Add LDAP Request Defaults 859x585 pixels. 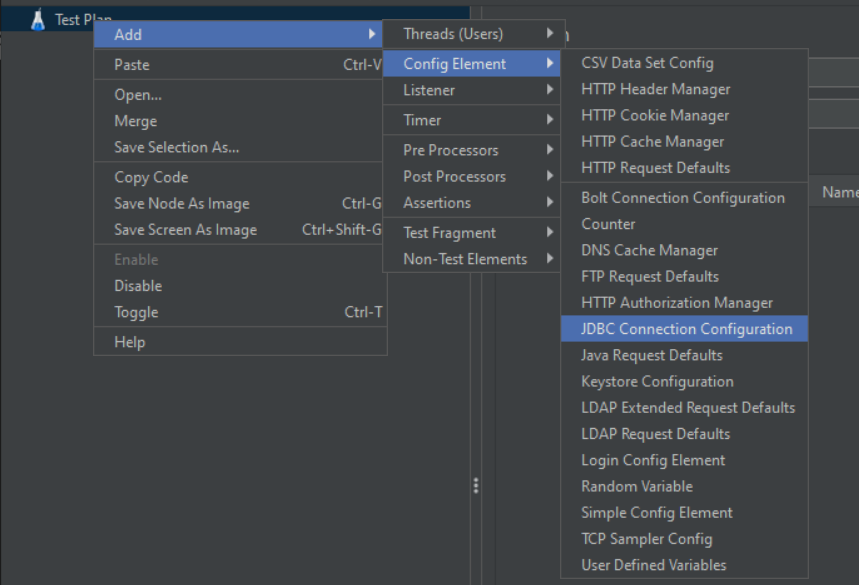684,434
